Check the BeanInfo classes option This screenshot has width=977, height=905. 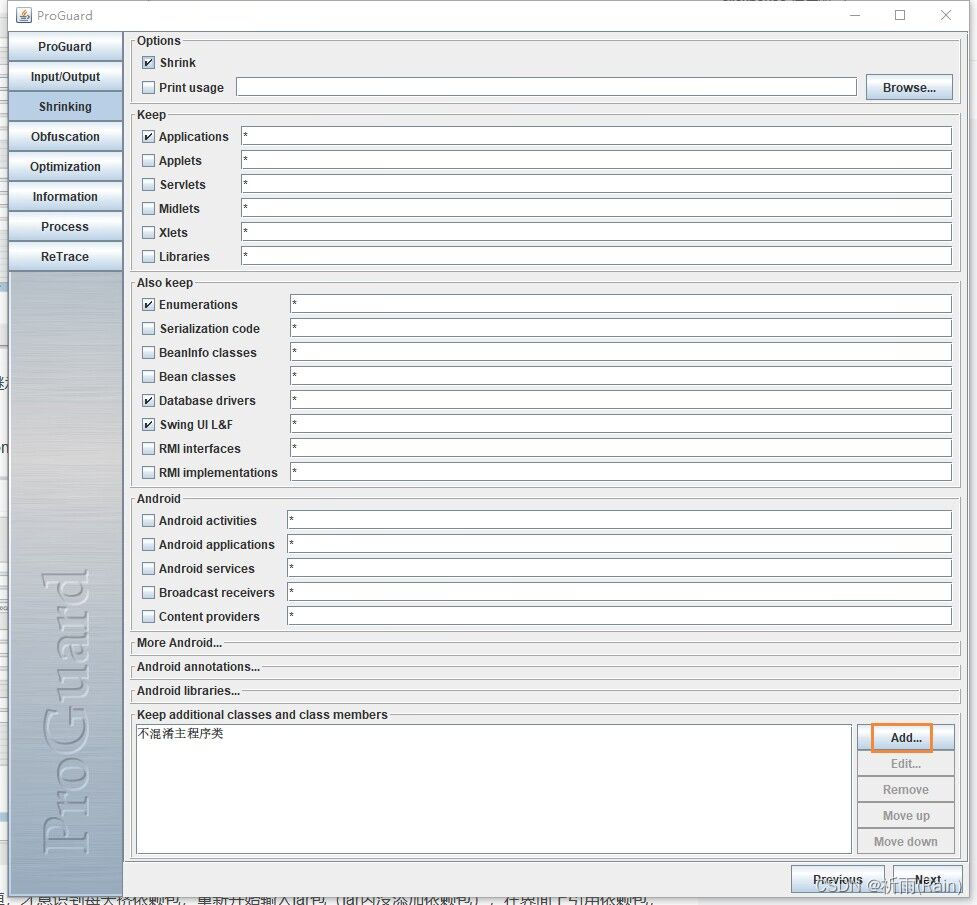coord(148,353)
